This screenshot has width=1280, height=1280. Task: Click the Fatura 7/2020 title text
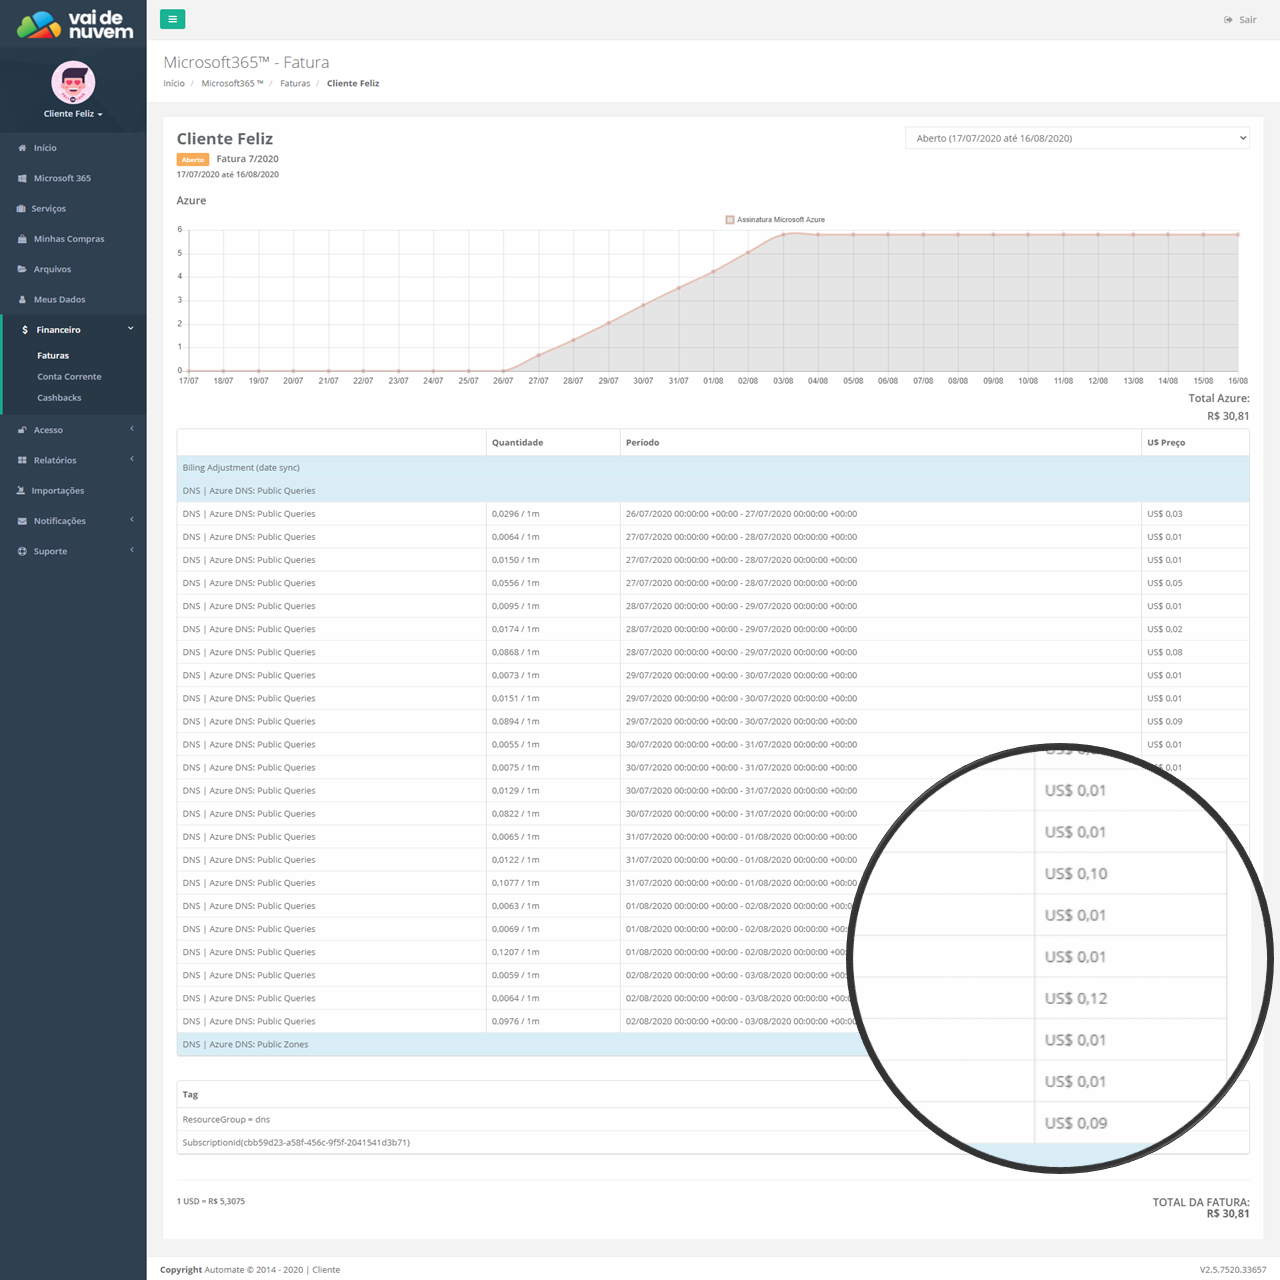[247, 159]
